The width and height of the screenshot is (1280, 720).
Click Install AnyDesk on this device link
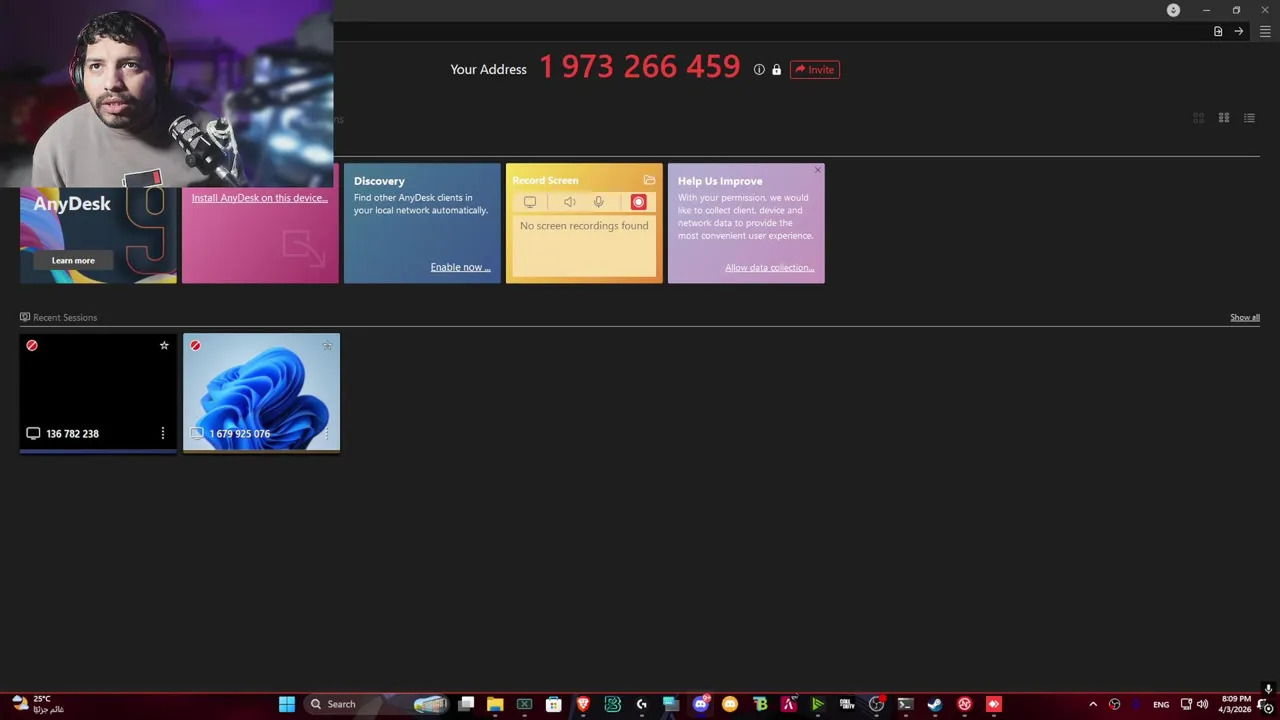[259, 198]
